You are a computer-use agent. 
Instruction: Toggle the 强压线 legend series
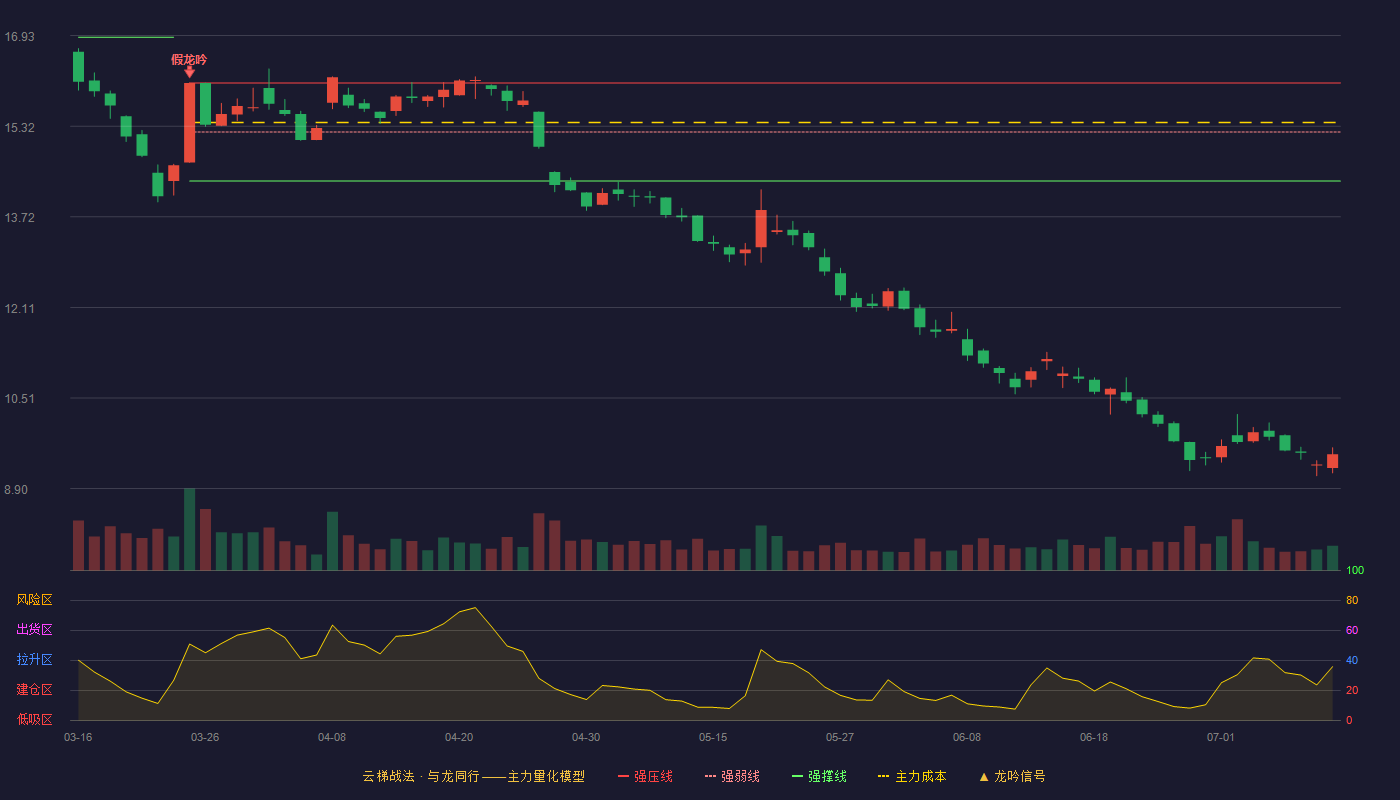tap(653, 776)
